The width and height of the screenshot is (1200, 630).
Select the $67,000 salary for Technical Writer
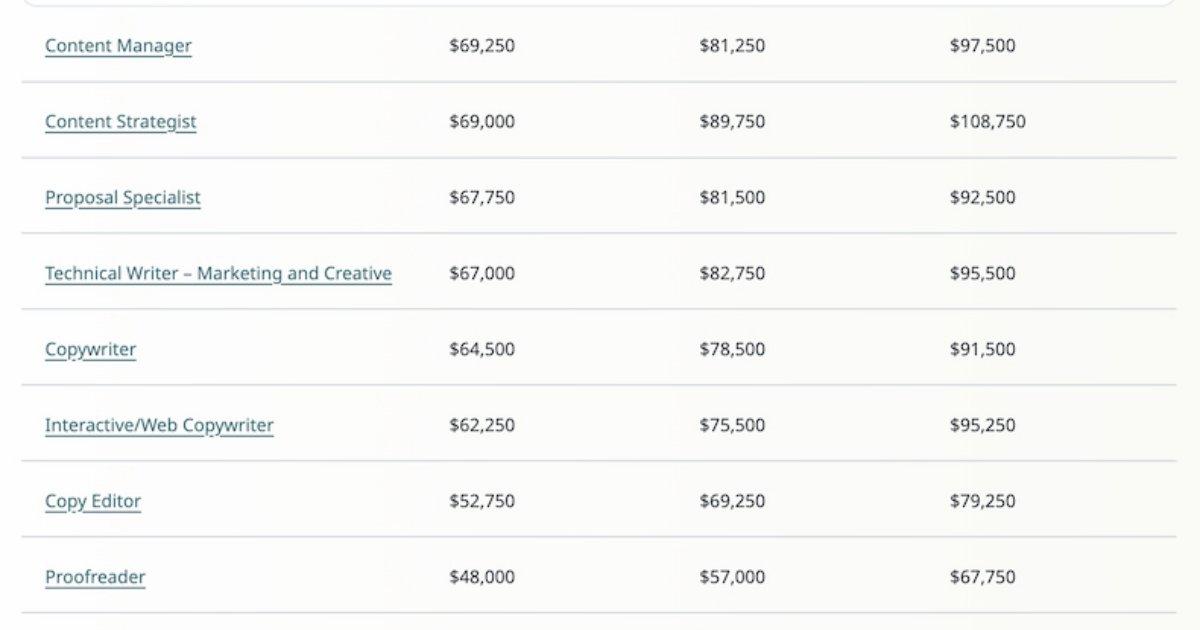(x=482, y=273)
